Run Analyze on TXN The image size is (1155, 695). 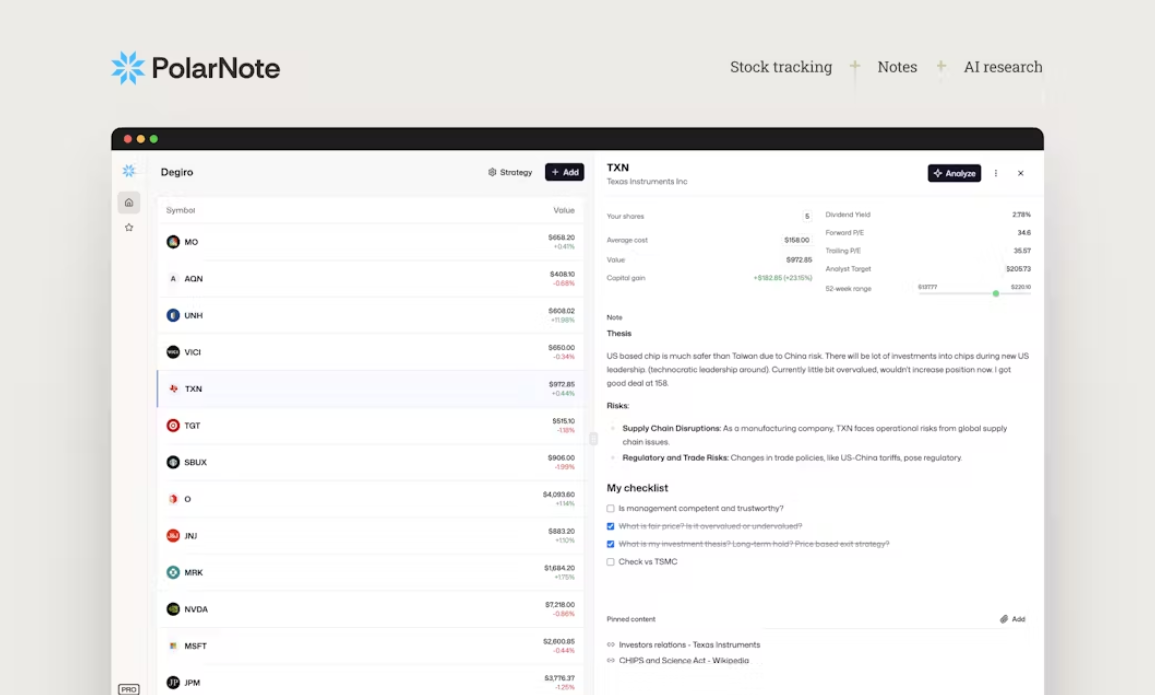(x=954, y=173)
